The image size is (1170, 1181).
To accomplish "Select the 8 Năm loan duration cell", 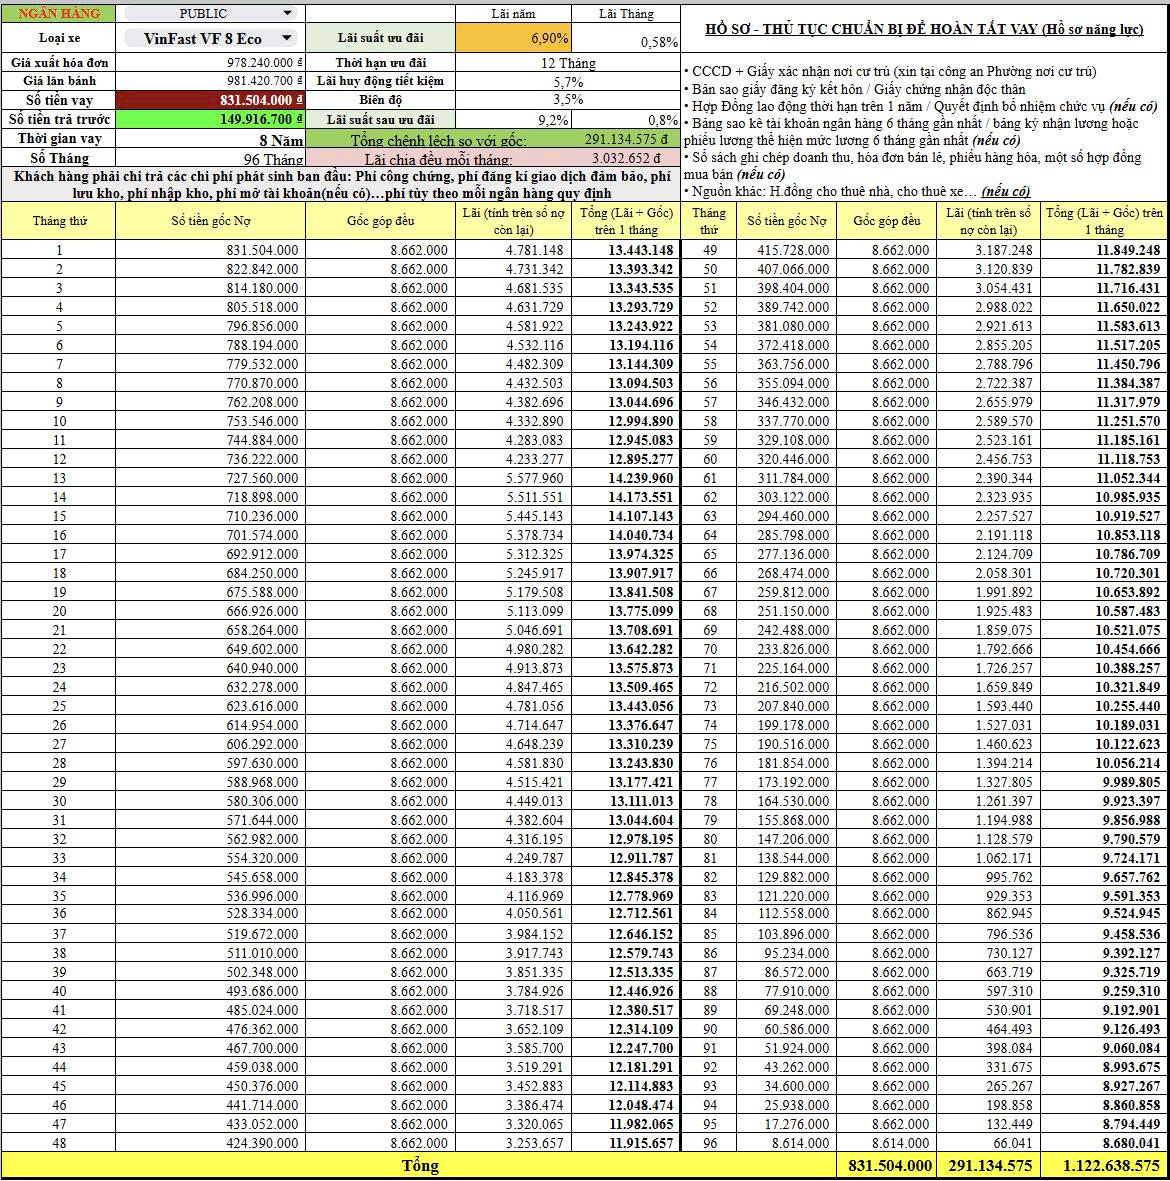I will click(x=210, y=139).
